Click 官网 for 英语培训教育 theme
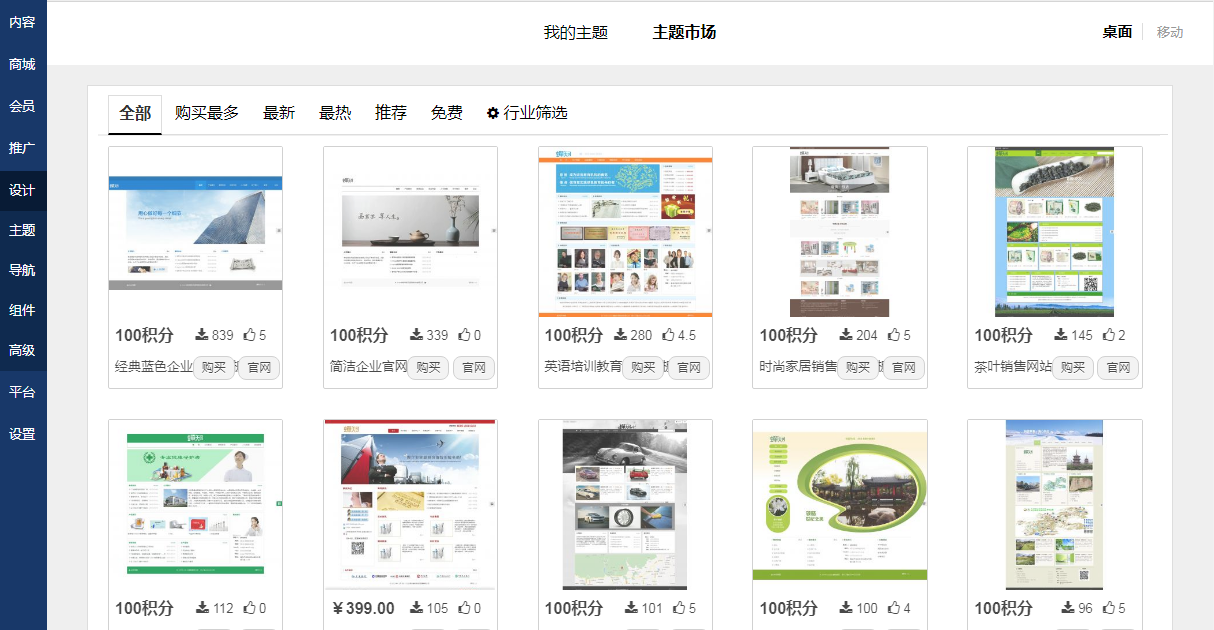1214x630 pixels. coord(689,367)
